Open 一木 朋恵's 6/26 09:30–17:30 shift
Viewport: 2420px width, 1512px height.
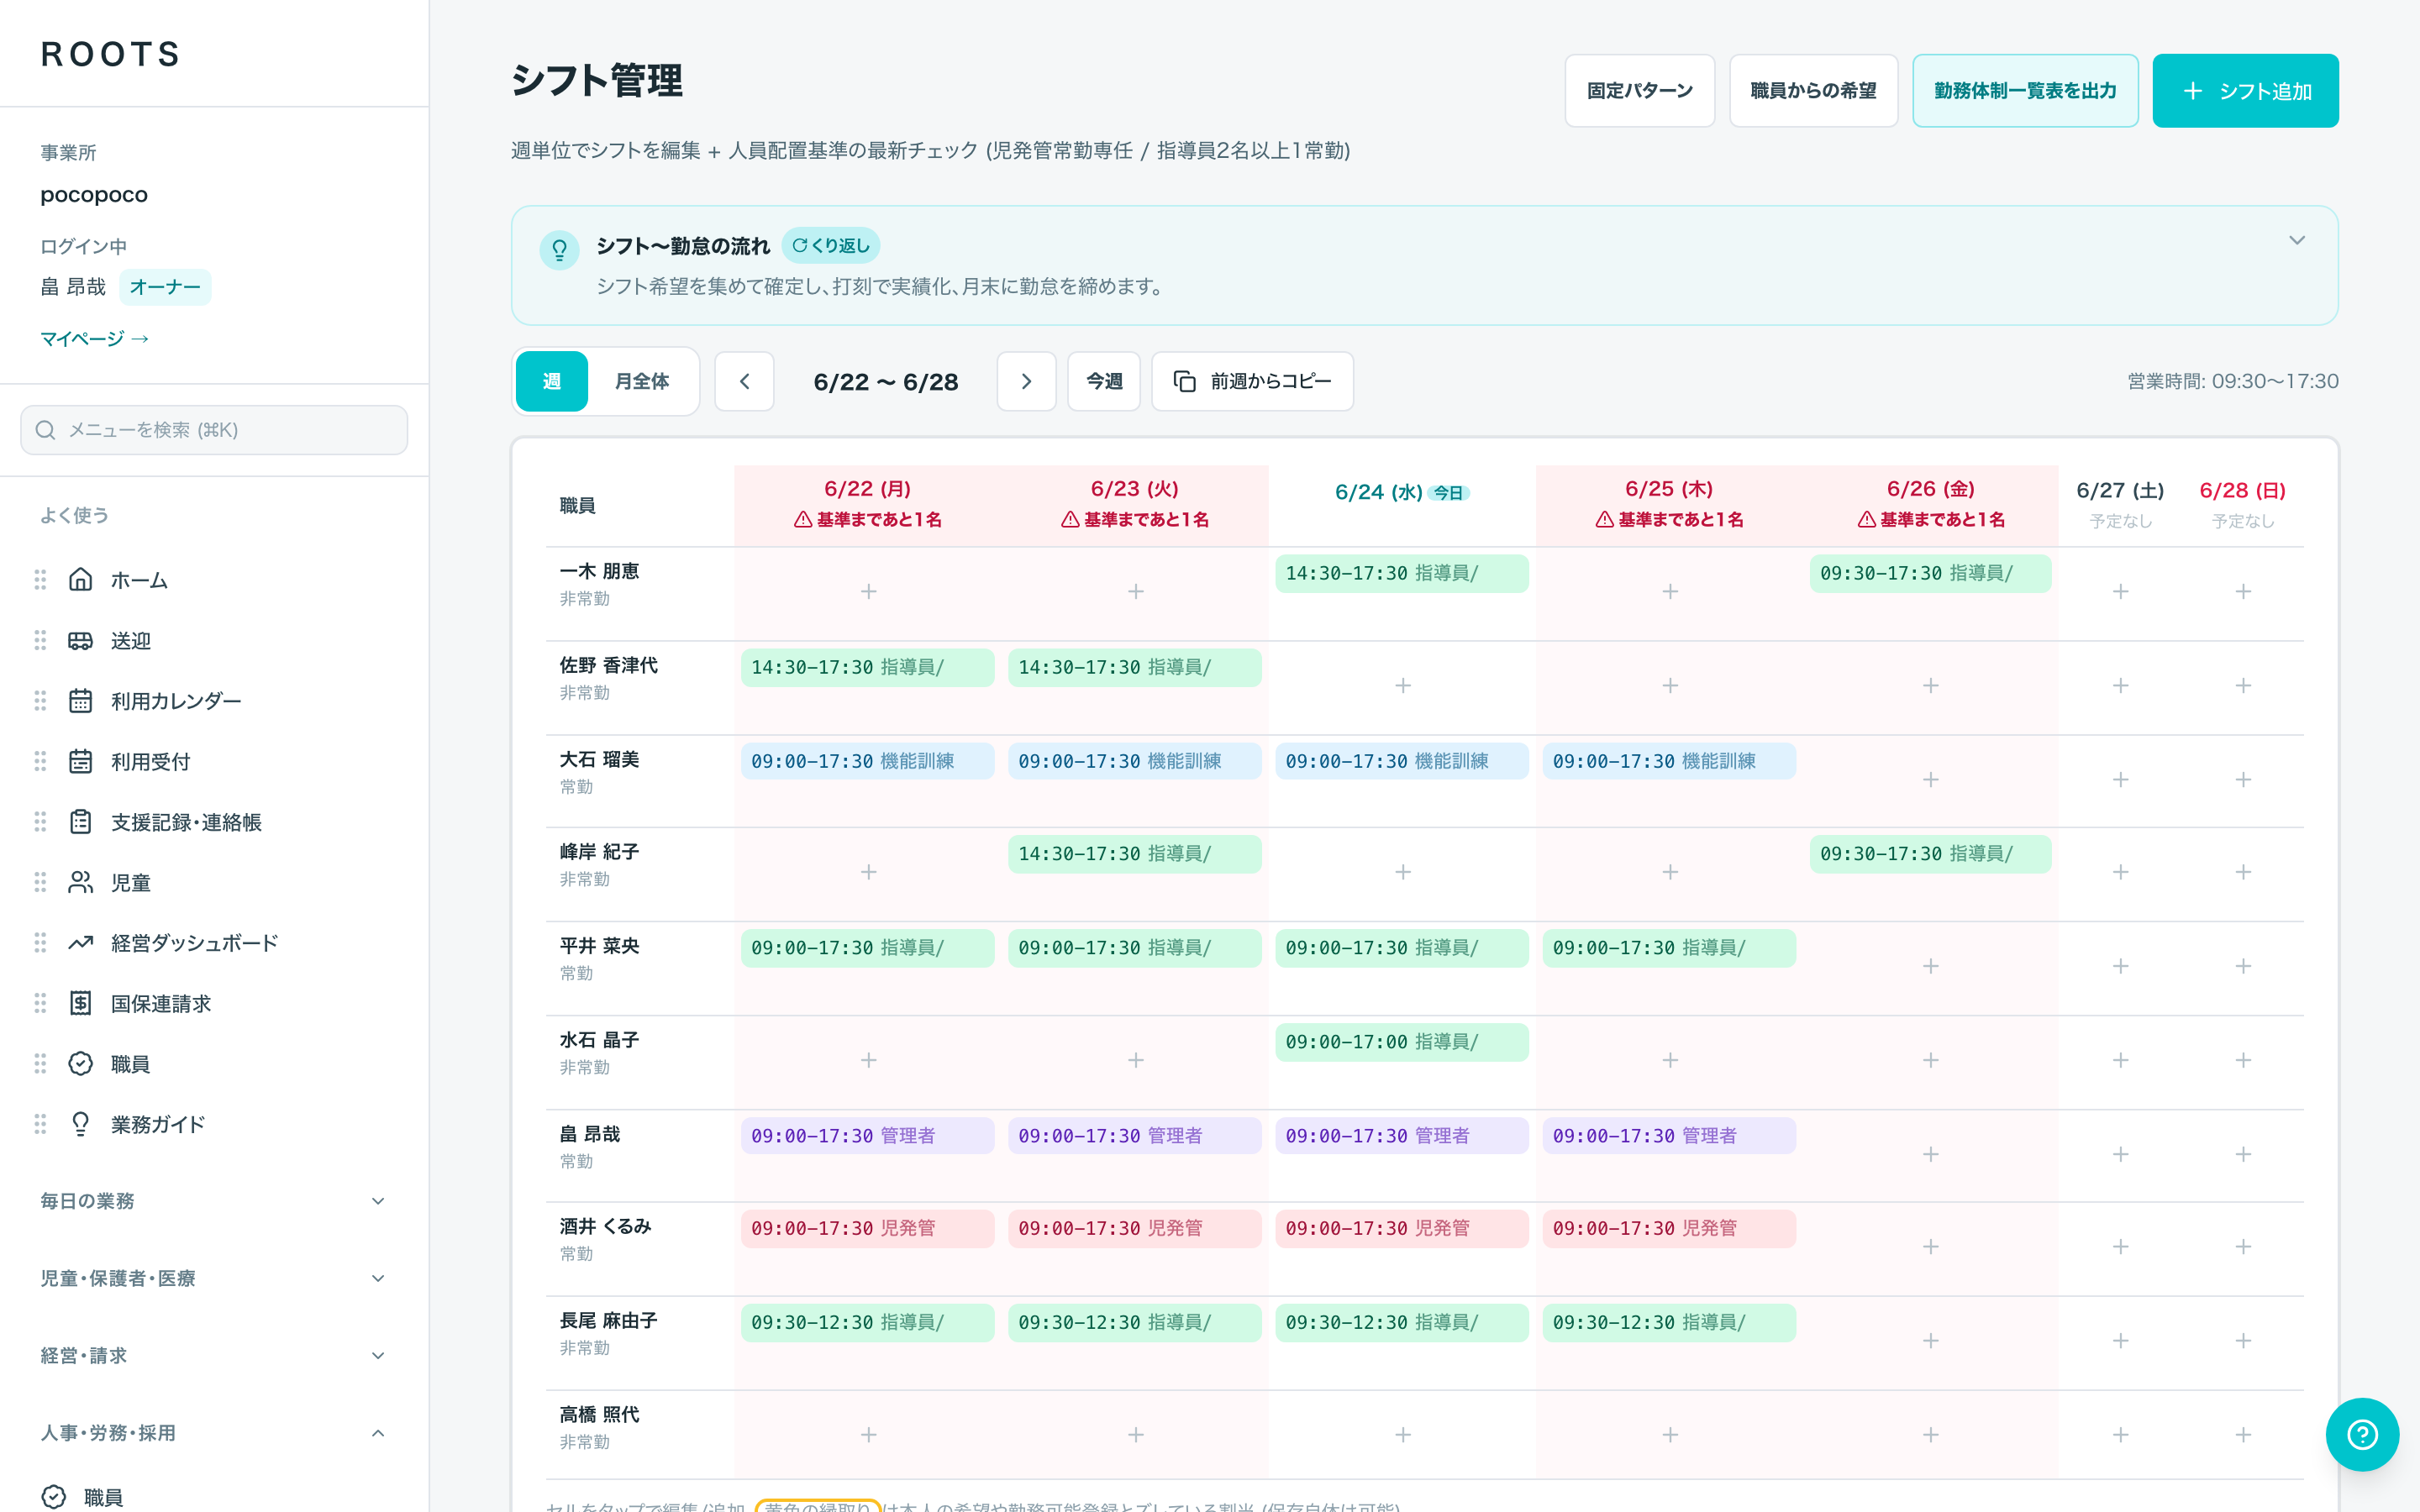tap(1930, 574)
